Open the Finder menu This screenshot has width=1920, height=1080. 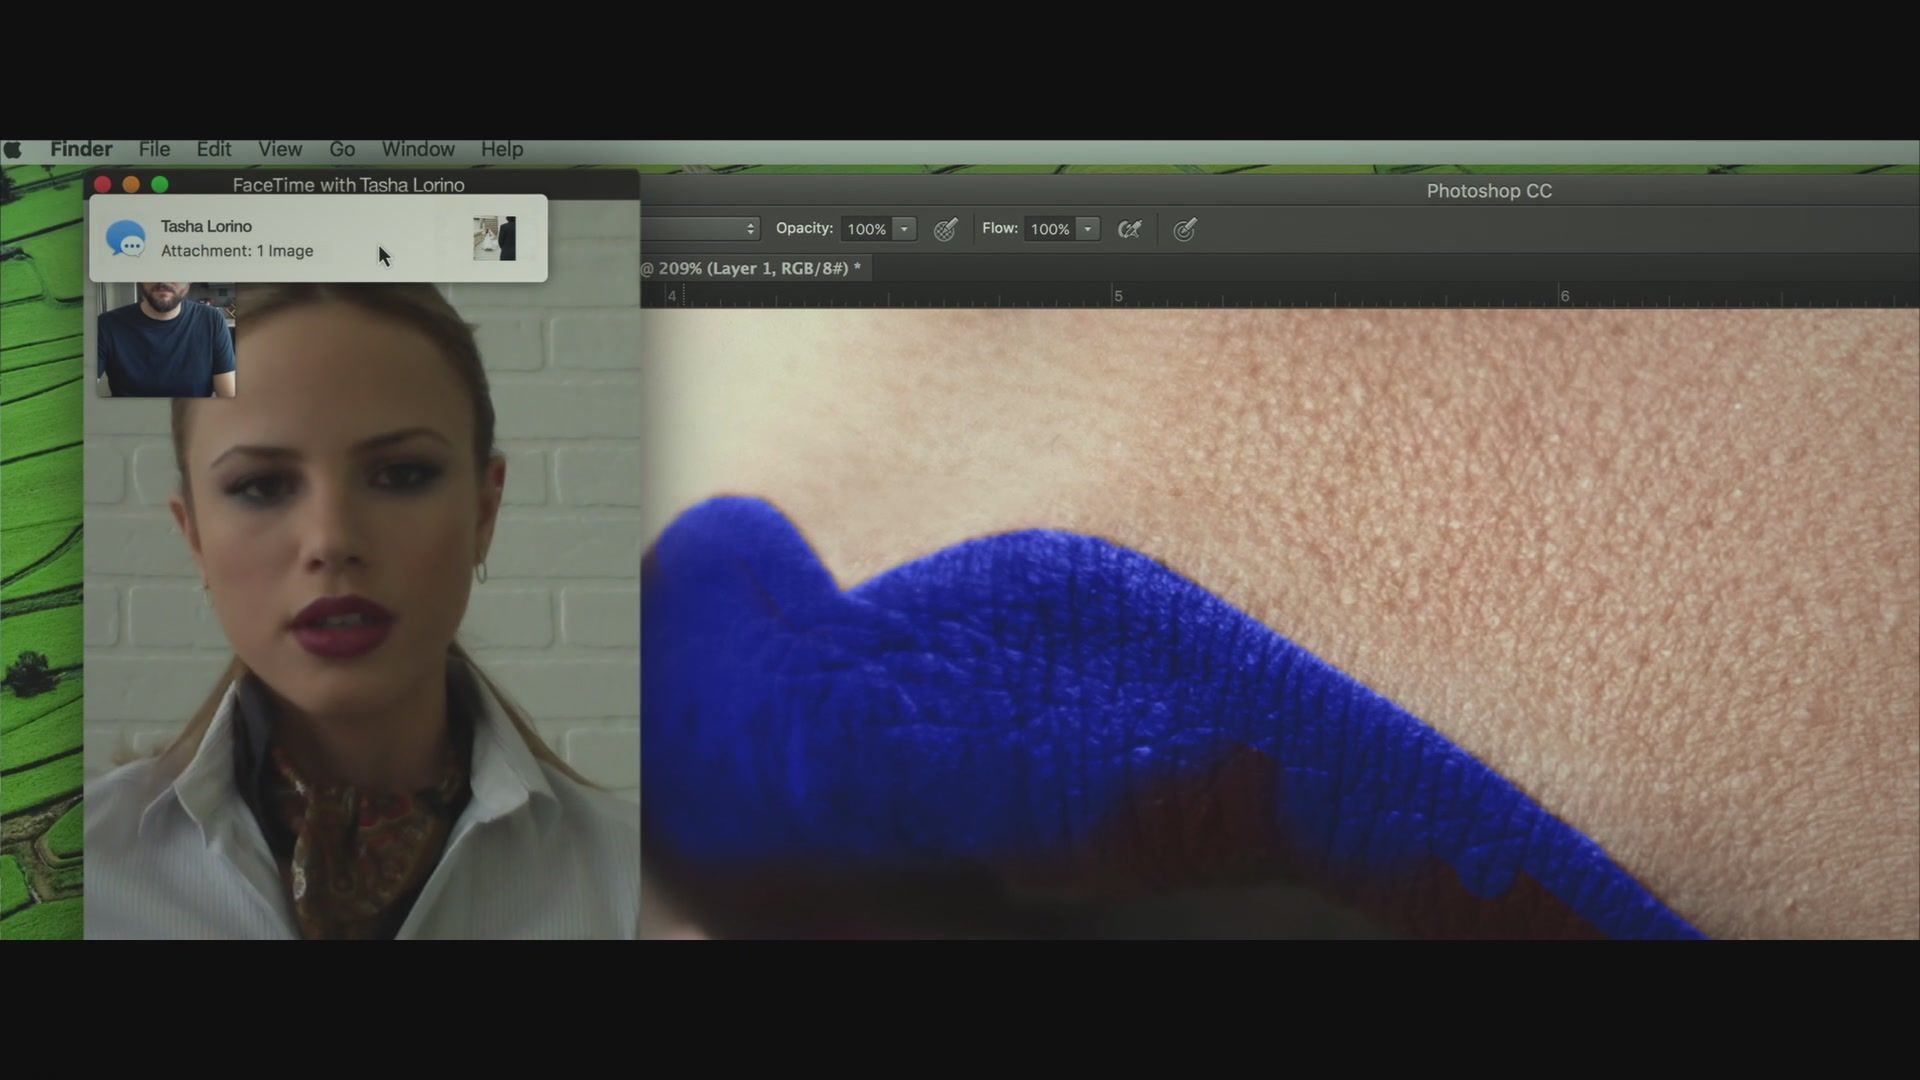(81, 149)
